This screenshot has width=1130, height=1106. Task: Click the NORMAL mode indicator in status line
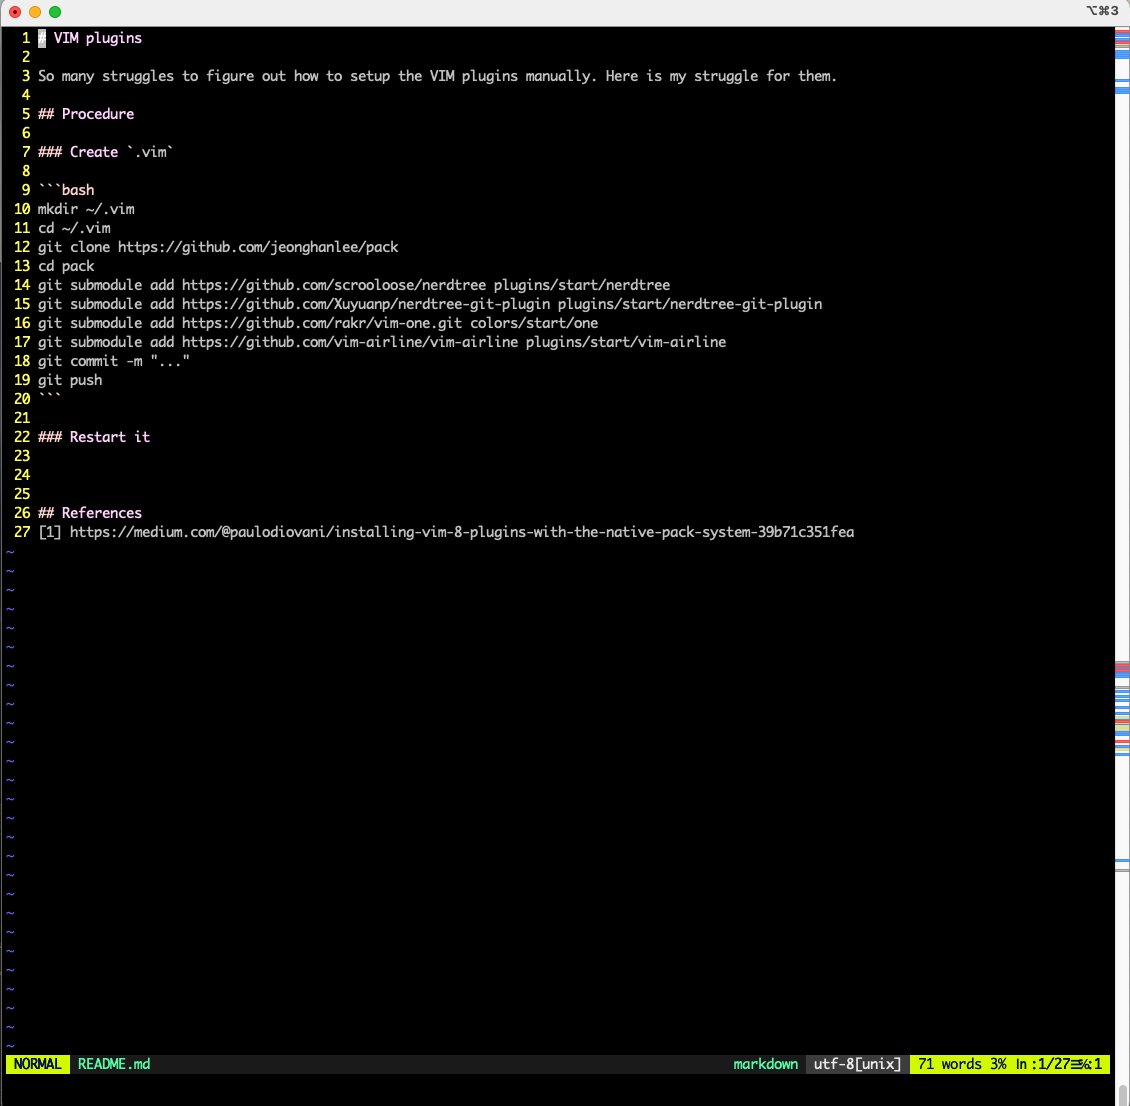(x=37, y=1064)
